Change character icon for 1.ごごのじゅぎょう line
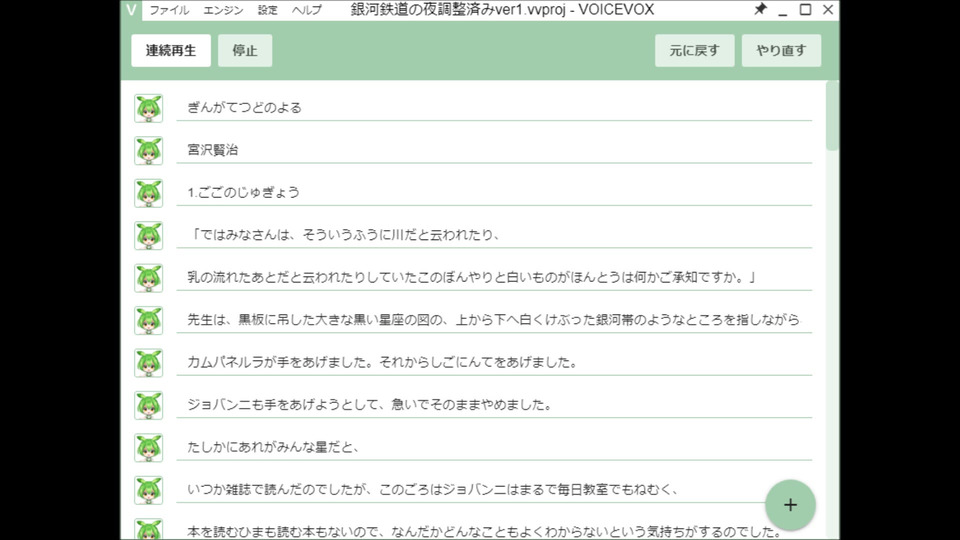 149,193
